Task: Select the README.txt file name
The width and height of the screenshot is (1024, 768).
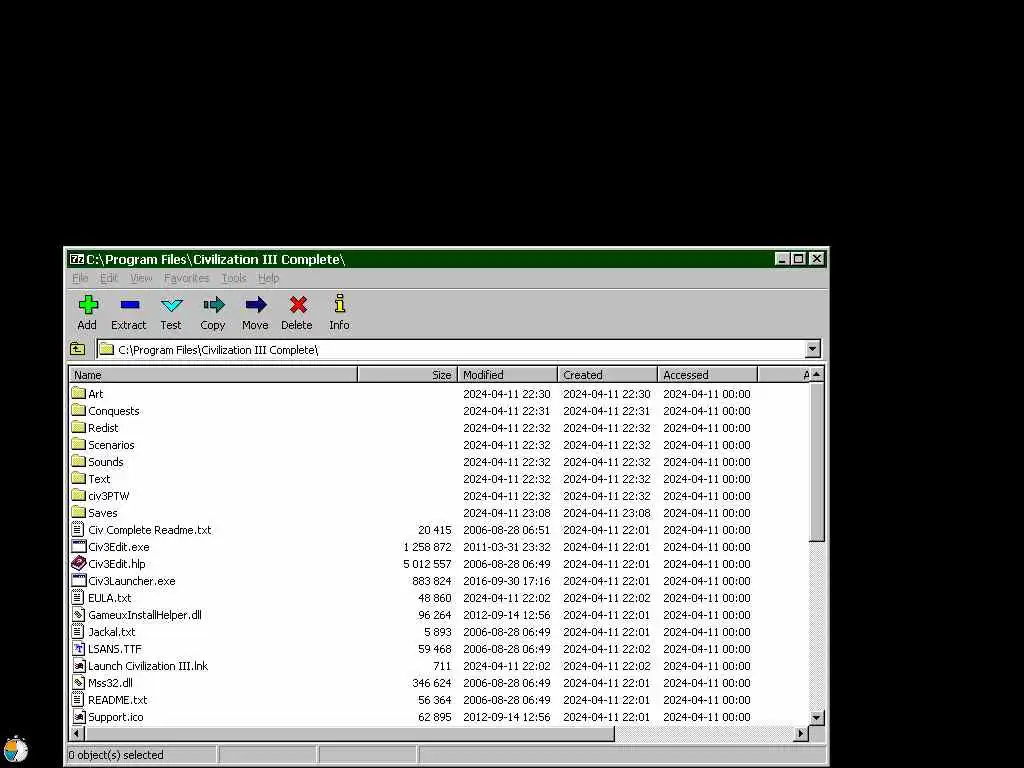Action: [118, 699]
